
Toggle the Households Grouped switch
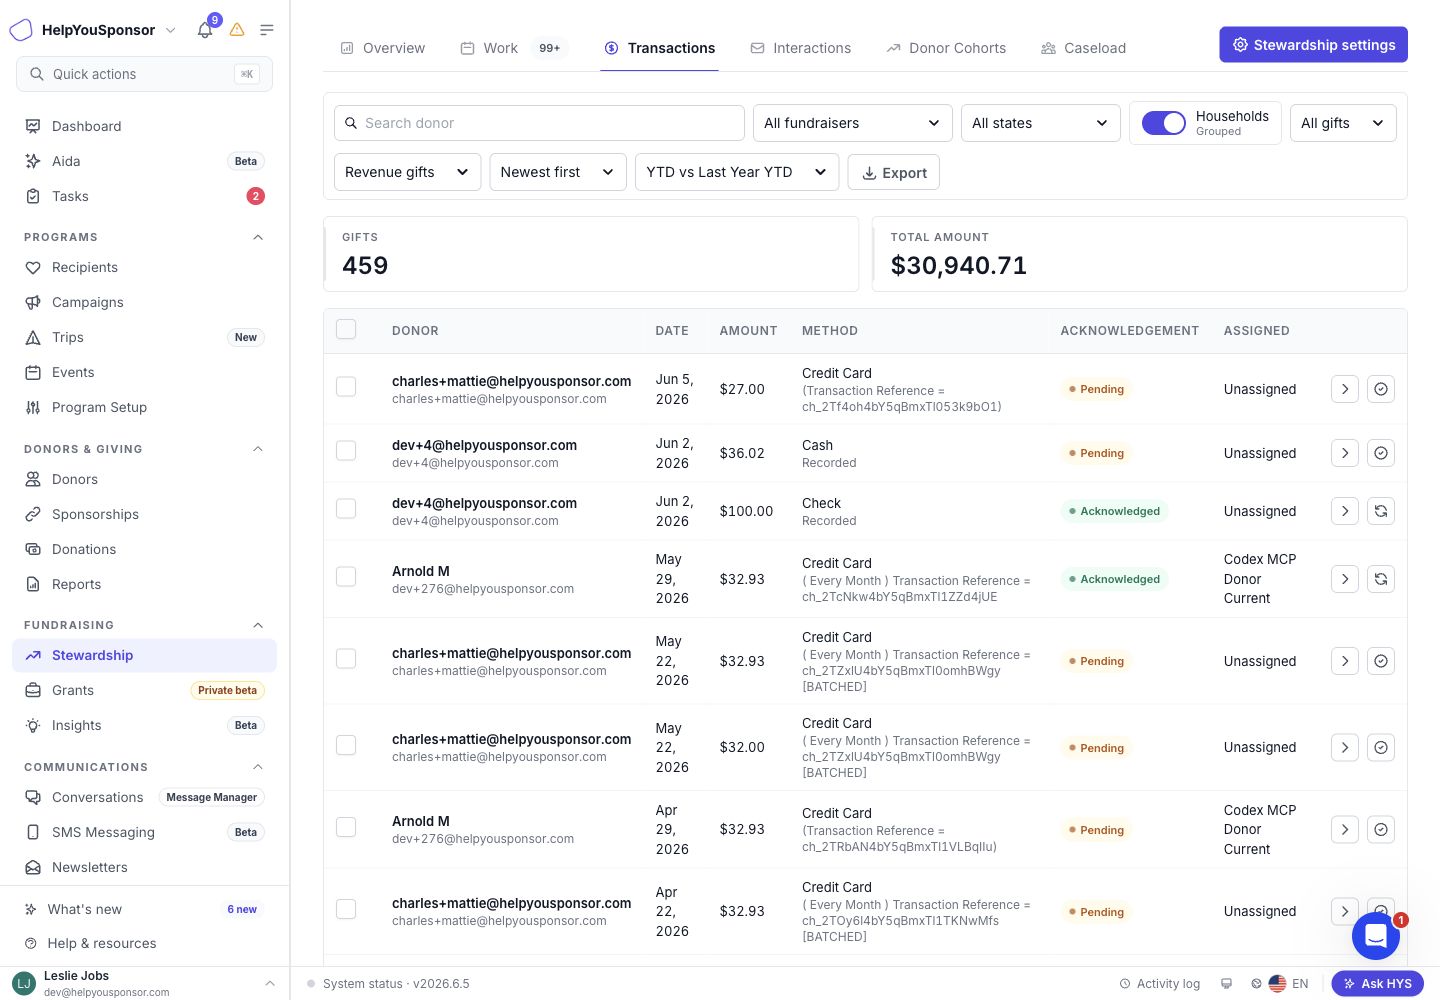pyautogui.click(x=1164, y=123)
